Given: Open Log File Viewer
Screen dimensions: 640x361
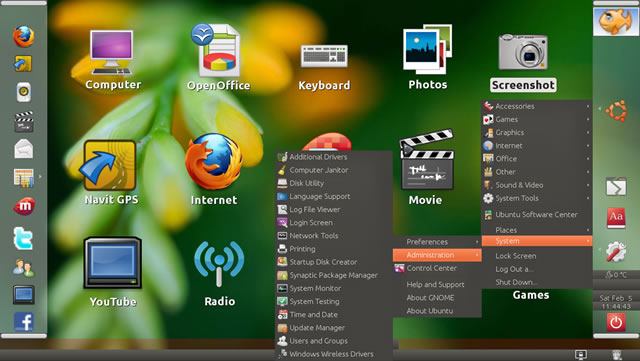Looking at the screenshot, I should pyautogui.click(x=334, y=209).
